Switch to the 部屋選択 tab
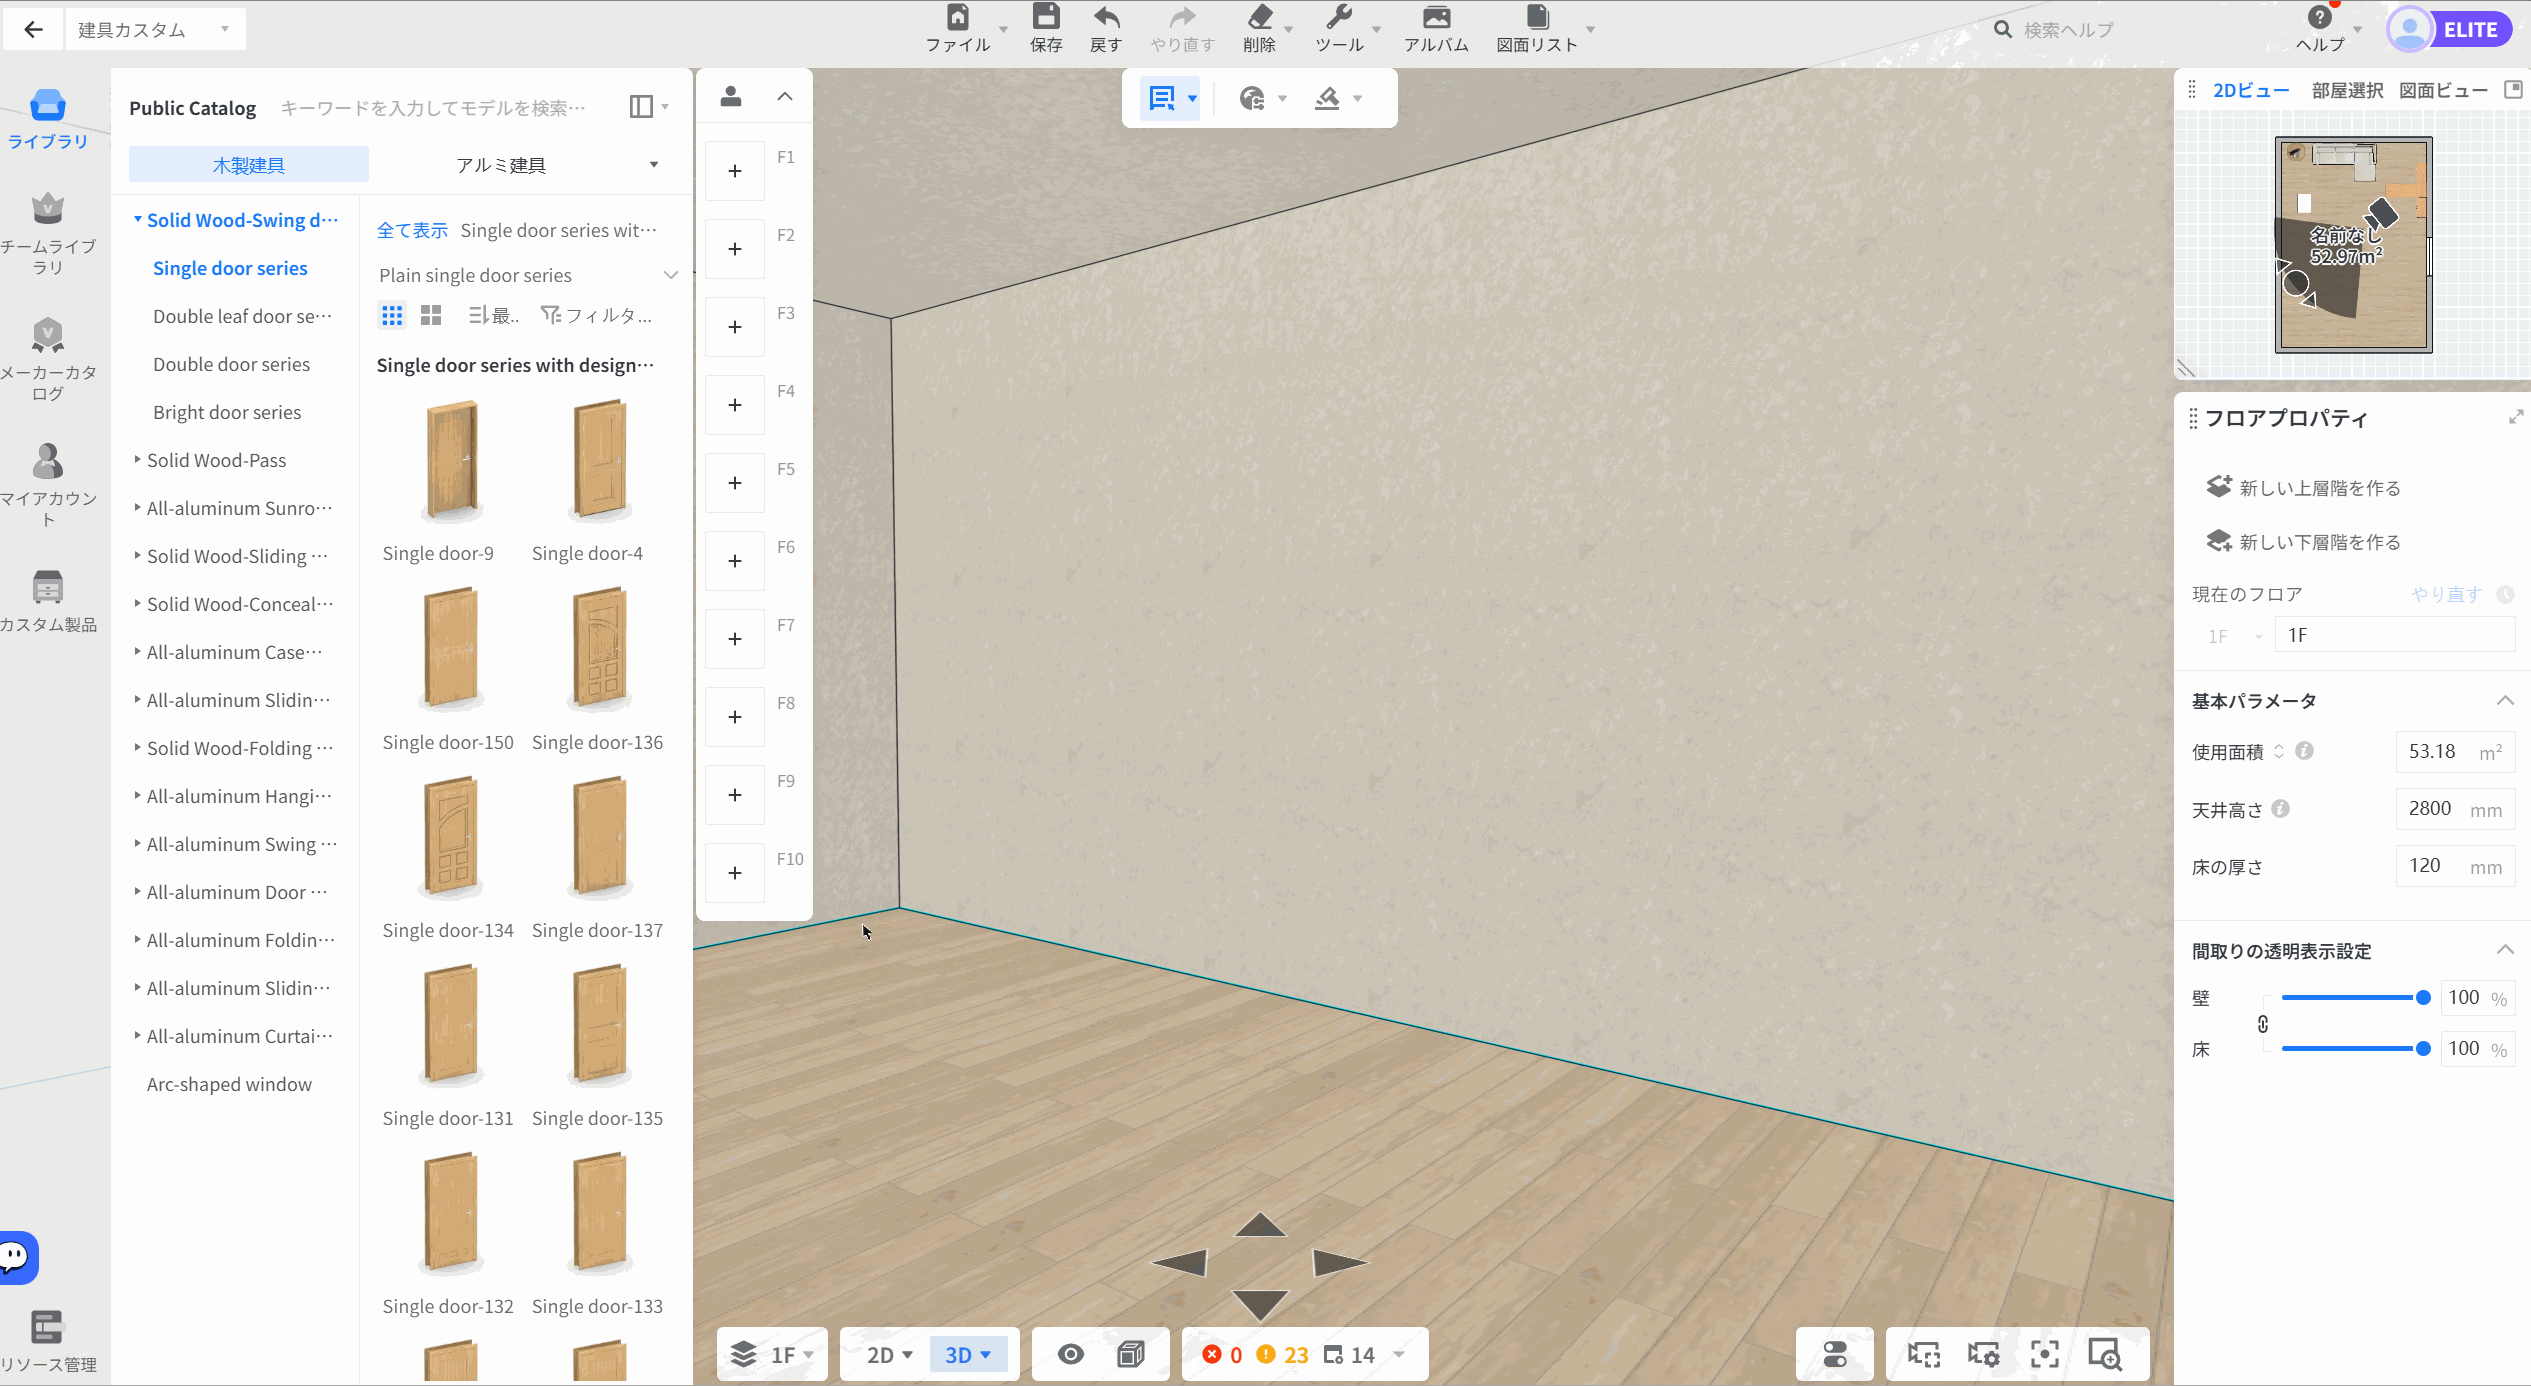This screenshot has width=2531, height=1386. click(2347, 90)
